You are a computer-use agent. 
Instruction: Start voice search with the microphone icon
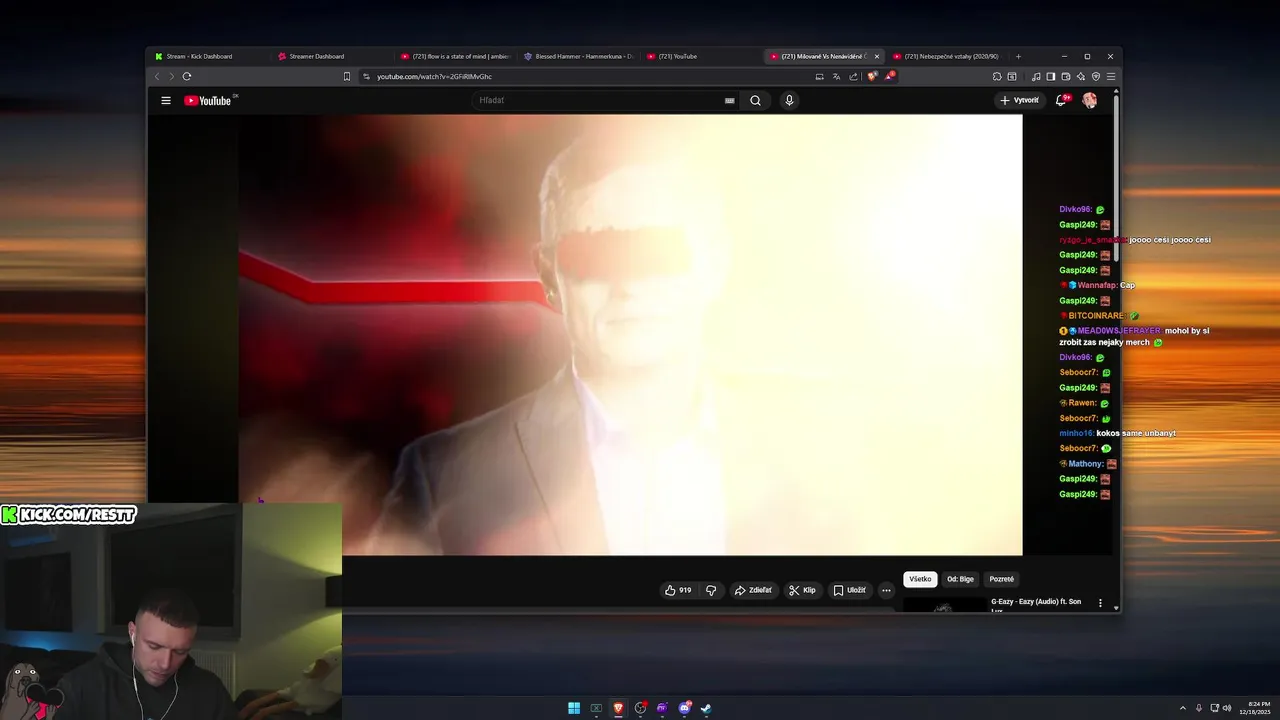pyautogui.click(x=789, y=100)
